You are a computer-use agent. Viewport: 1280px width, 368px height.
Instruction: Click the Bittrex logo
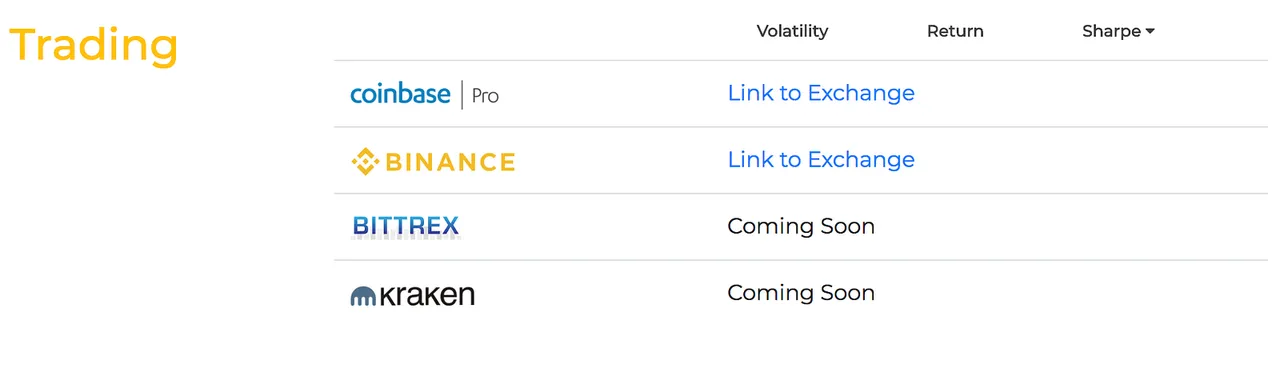(405, 227)
